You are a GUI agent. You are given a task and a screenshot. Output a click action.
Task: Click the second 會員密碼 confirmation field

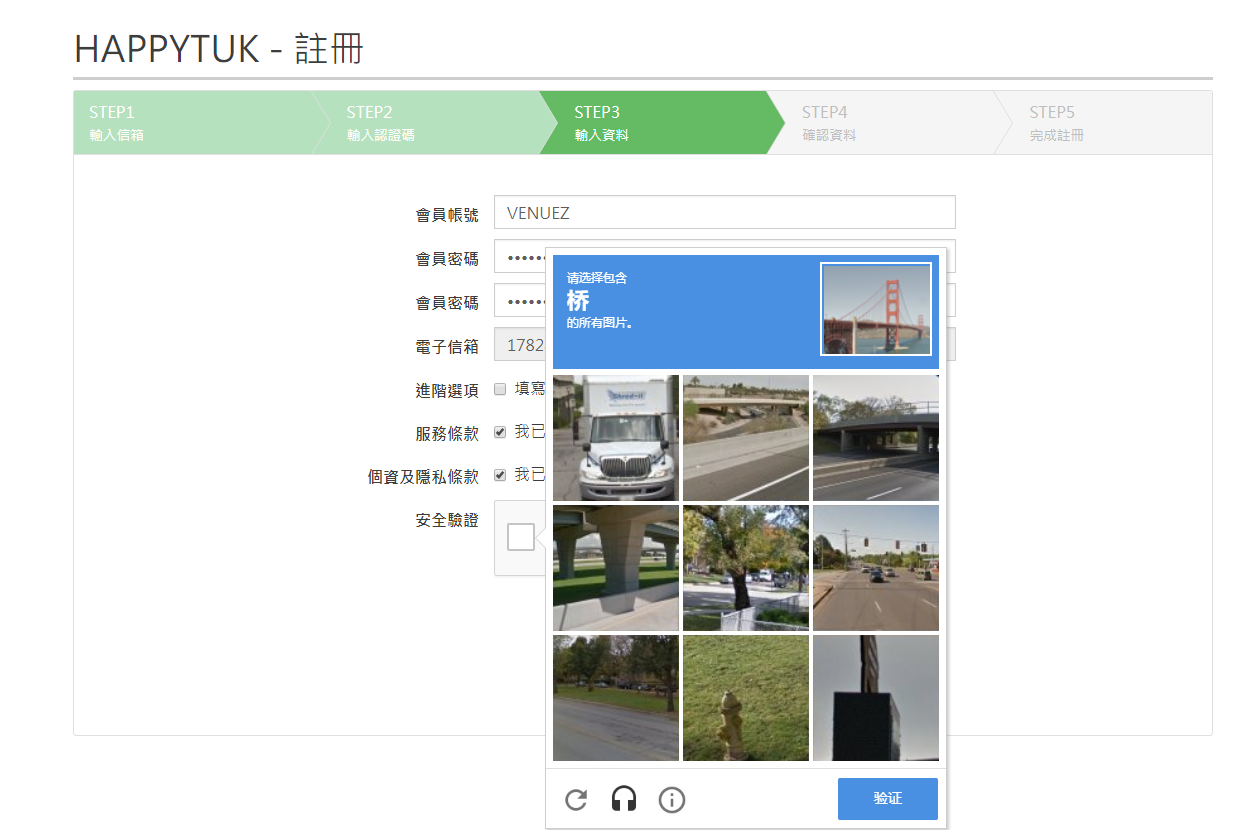coord(520,301)
